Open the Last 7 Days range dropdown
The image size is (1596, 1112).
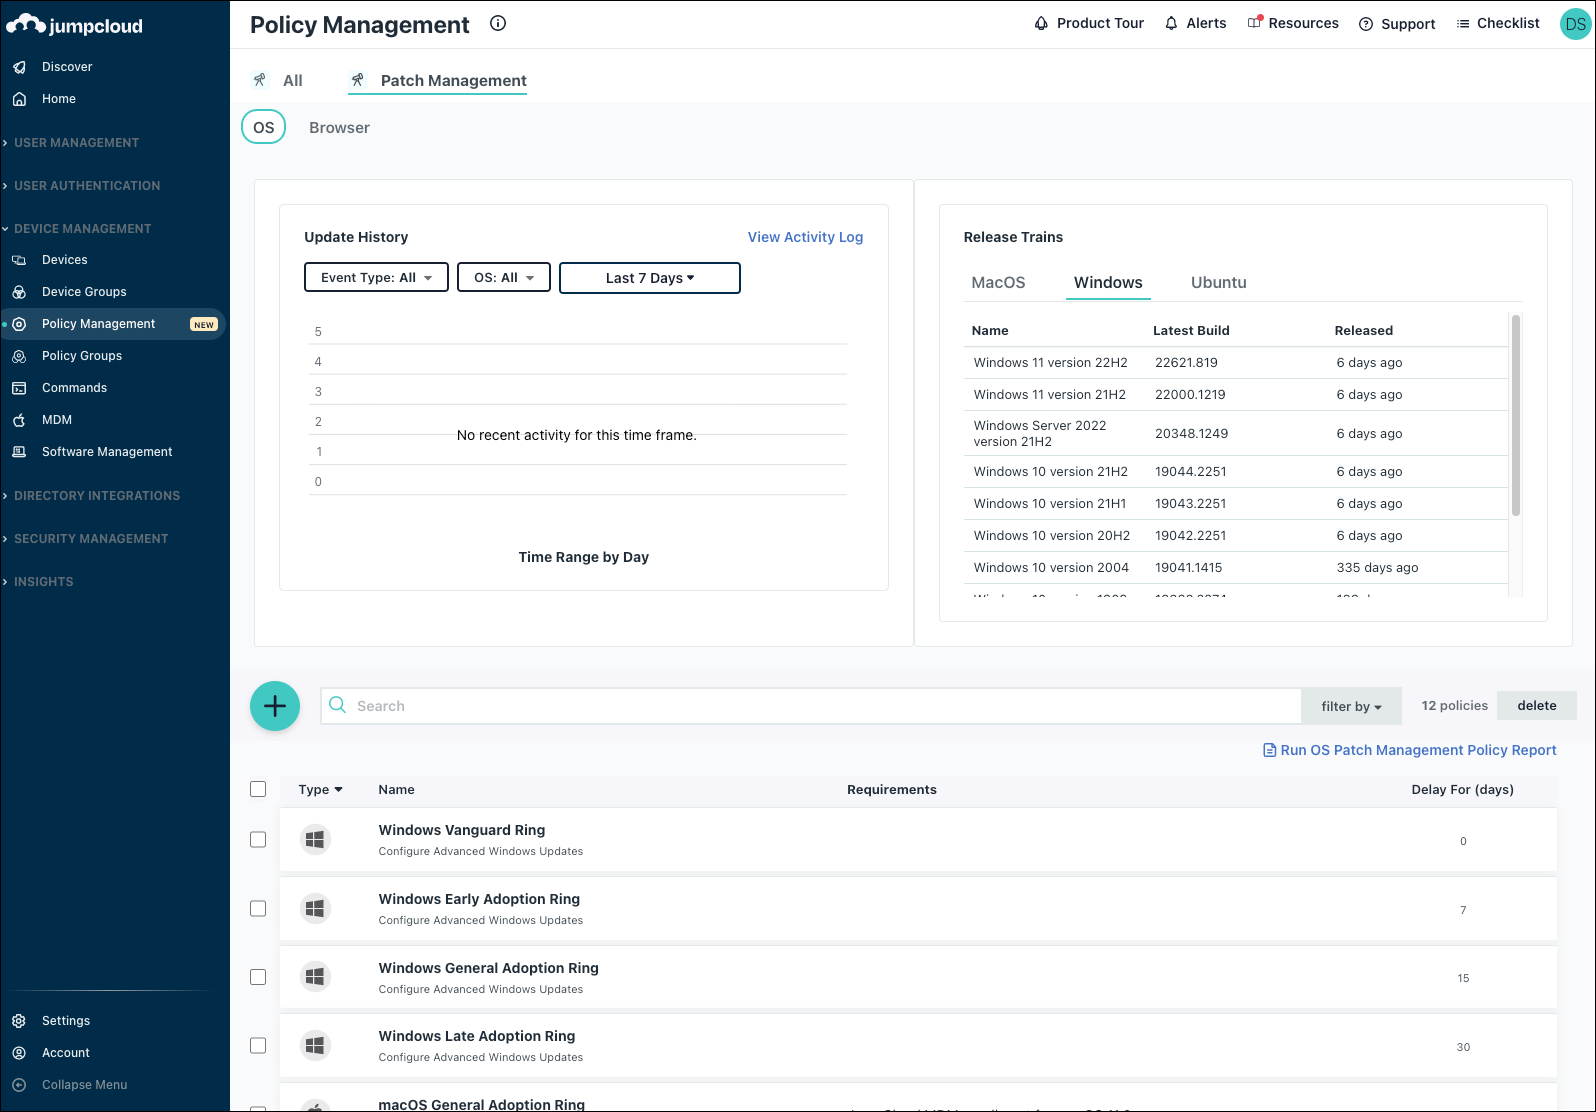(649, 278)
